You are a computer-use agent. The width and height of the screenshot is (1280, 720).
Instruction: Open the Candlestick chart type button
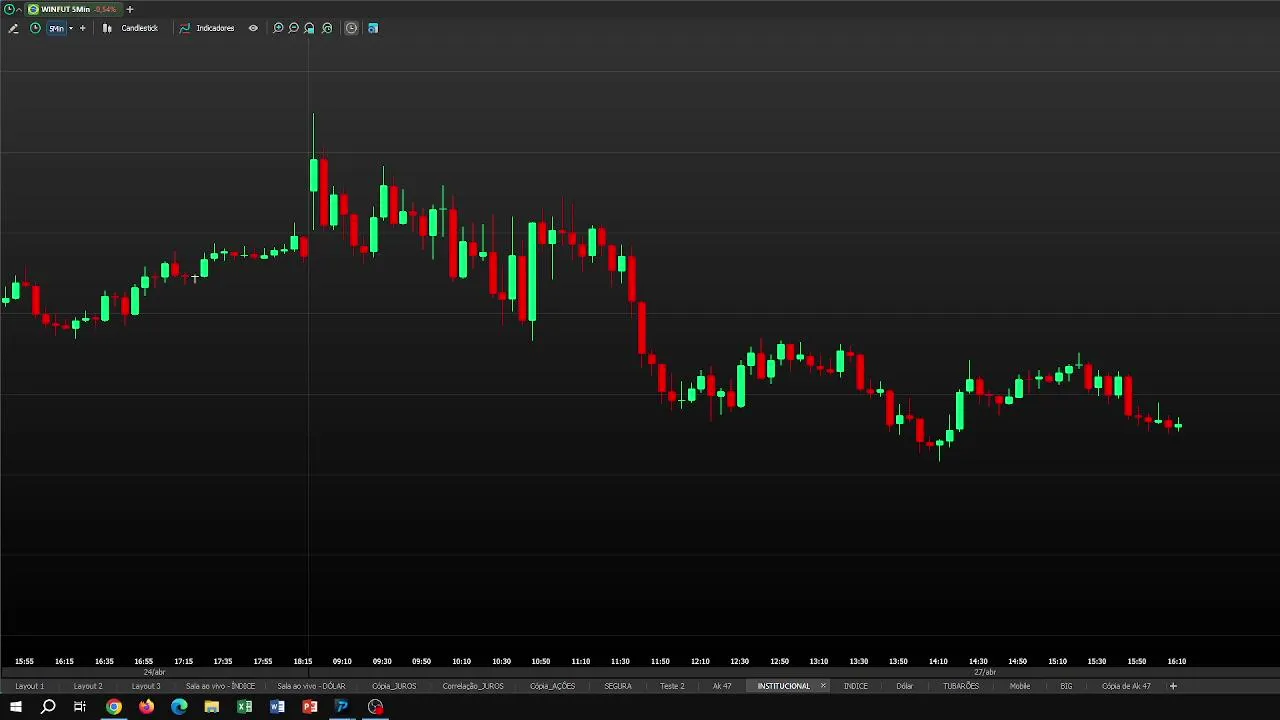139,28
